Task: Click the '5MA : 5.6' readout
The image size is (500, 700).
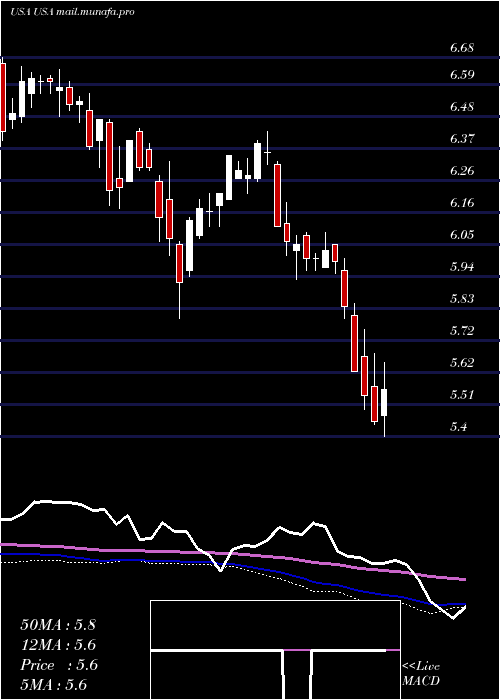Action: click(x=54, y=685)
